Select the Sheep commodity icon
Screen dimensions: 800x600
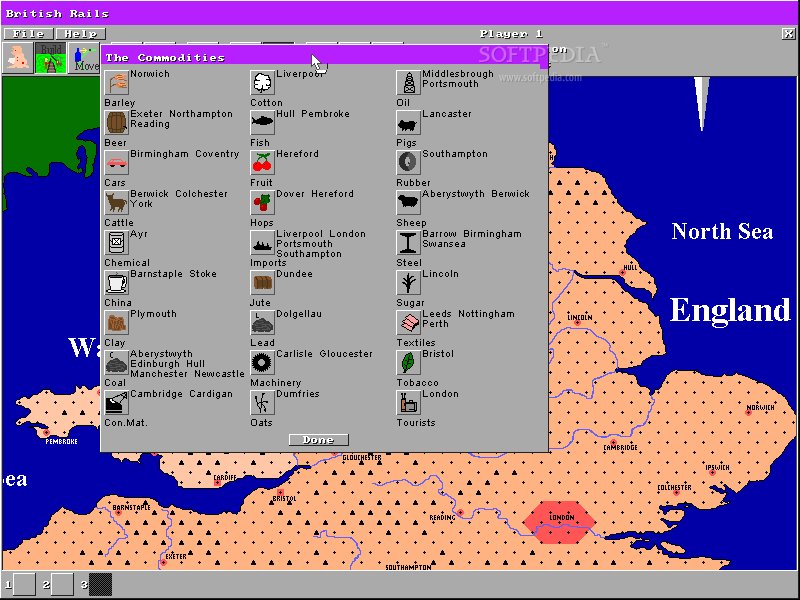click(409, 203)
